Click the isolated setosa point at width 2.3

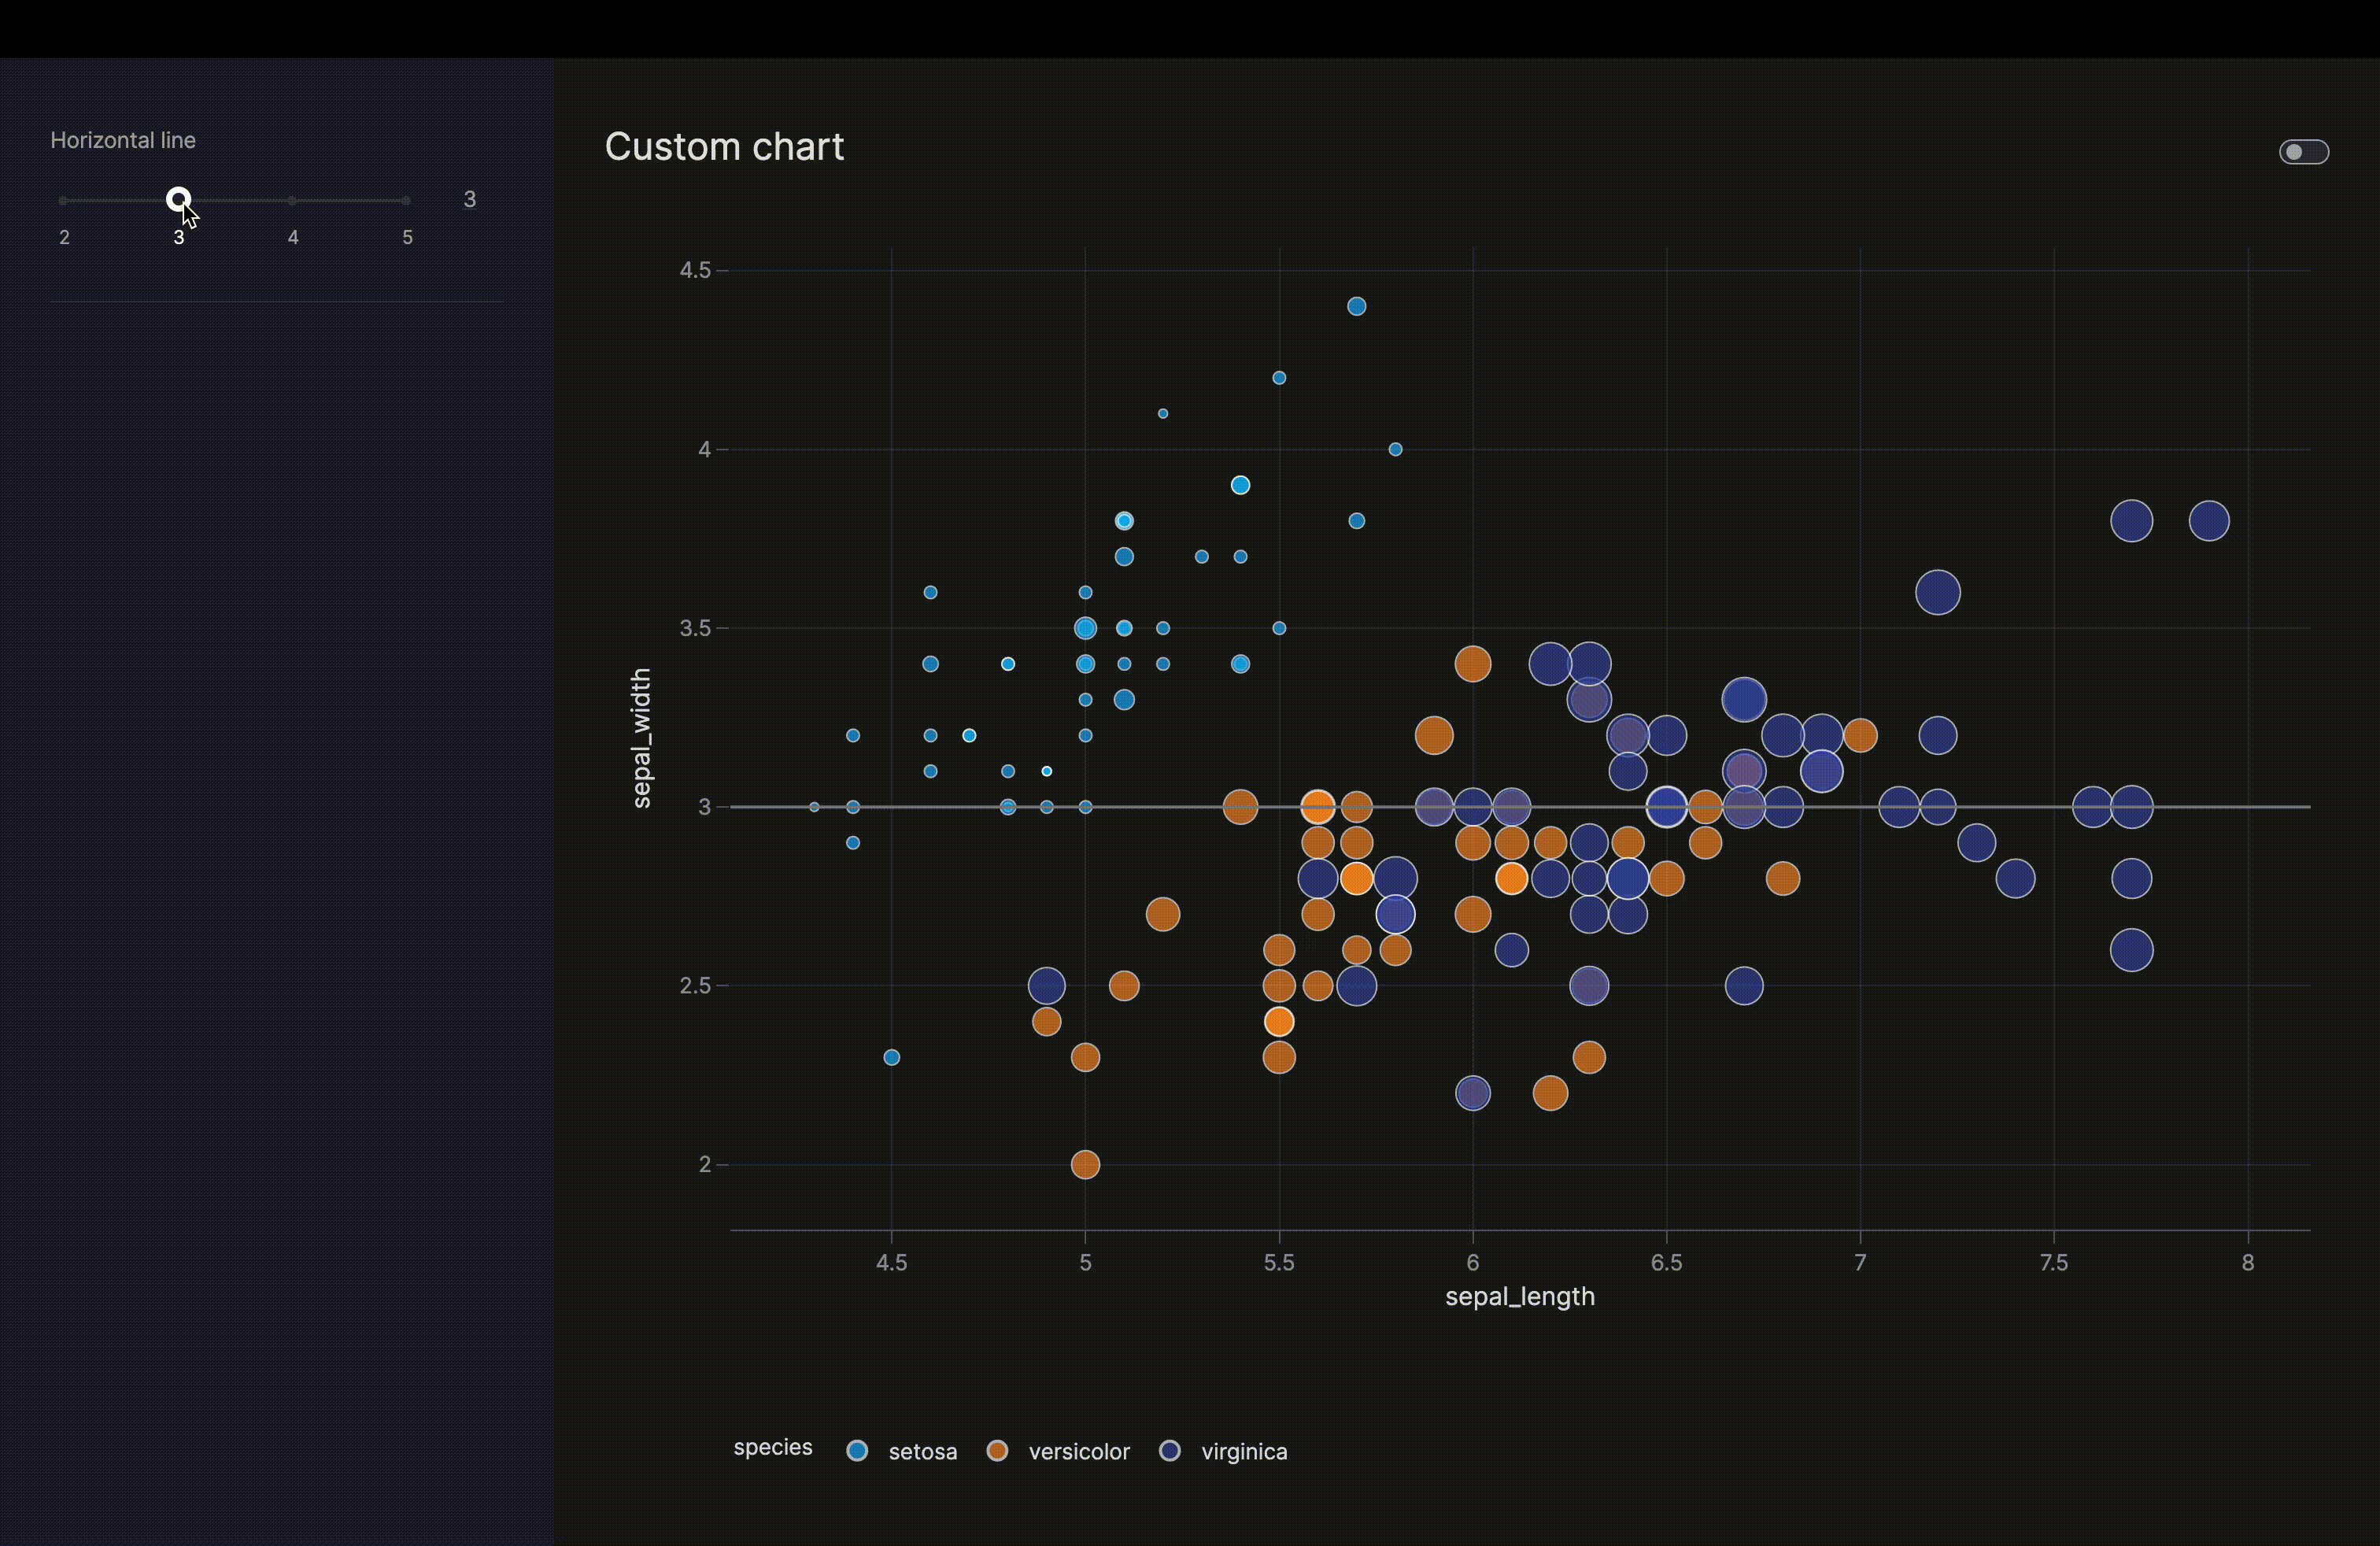892,1058
